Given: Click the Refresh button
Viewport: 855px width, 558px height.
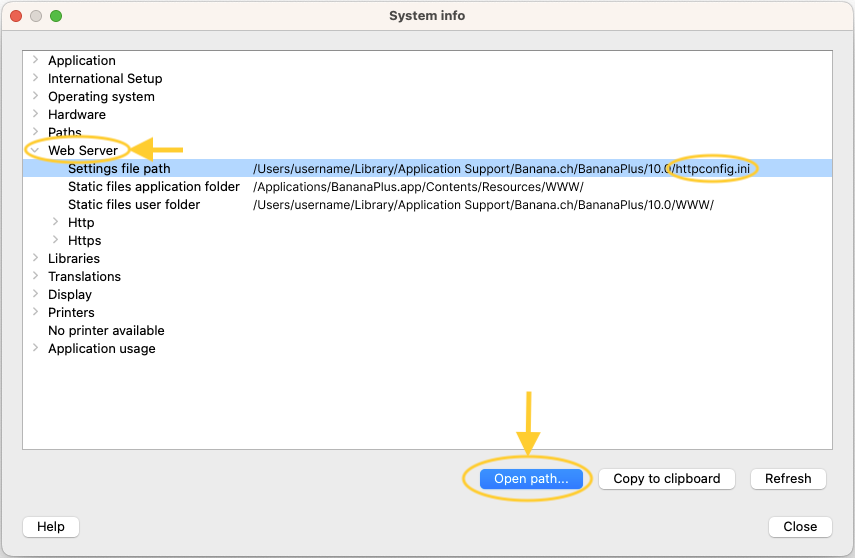Looking at the screenshot, I should pos(787,479).
